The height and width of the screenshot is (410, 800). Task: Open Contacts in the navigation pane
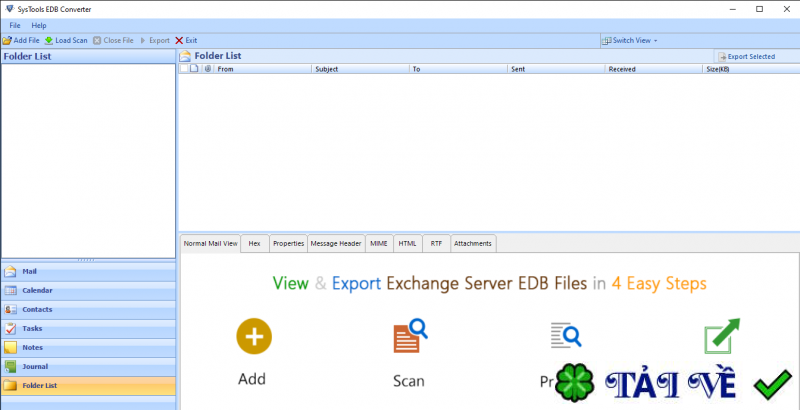pos(37,309)
